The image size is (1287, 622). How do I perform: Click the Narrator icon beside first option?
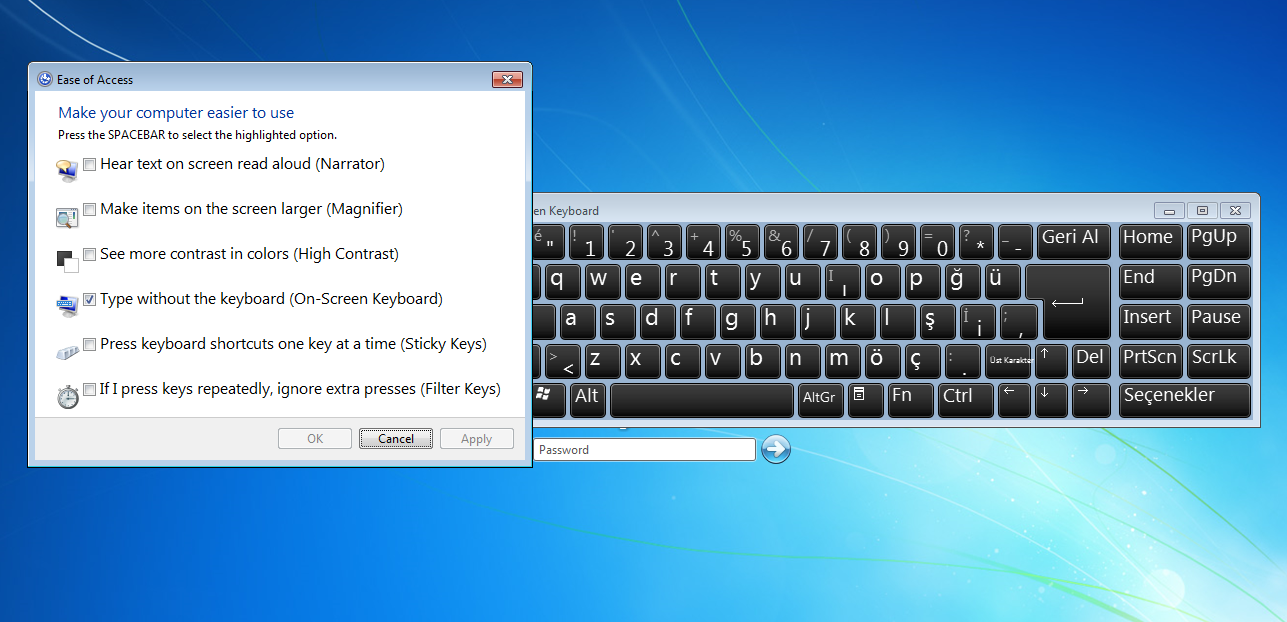pyautogui.click(x=67, y=171)
